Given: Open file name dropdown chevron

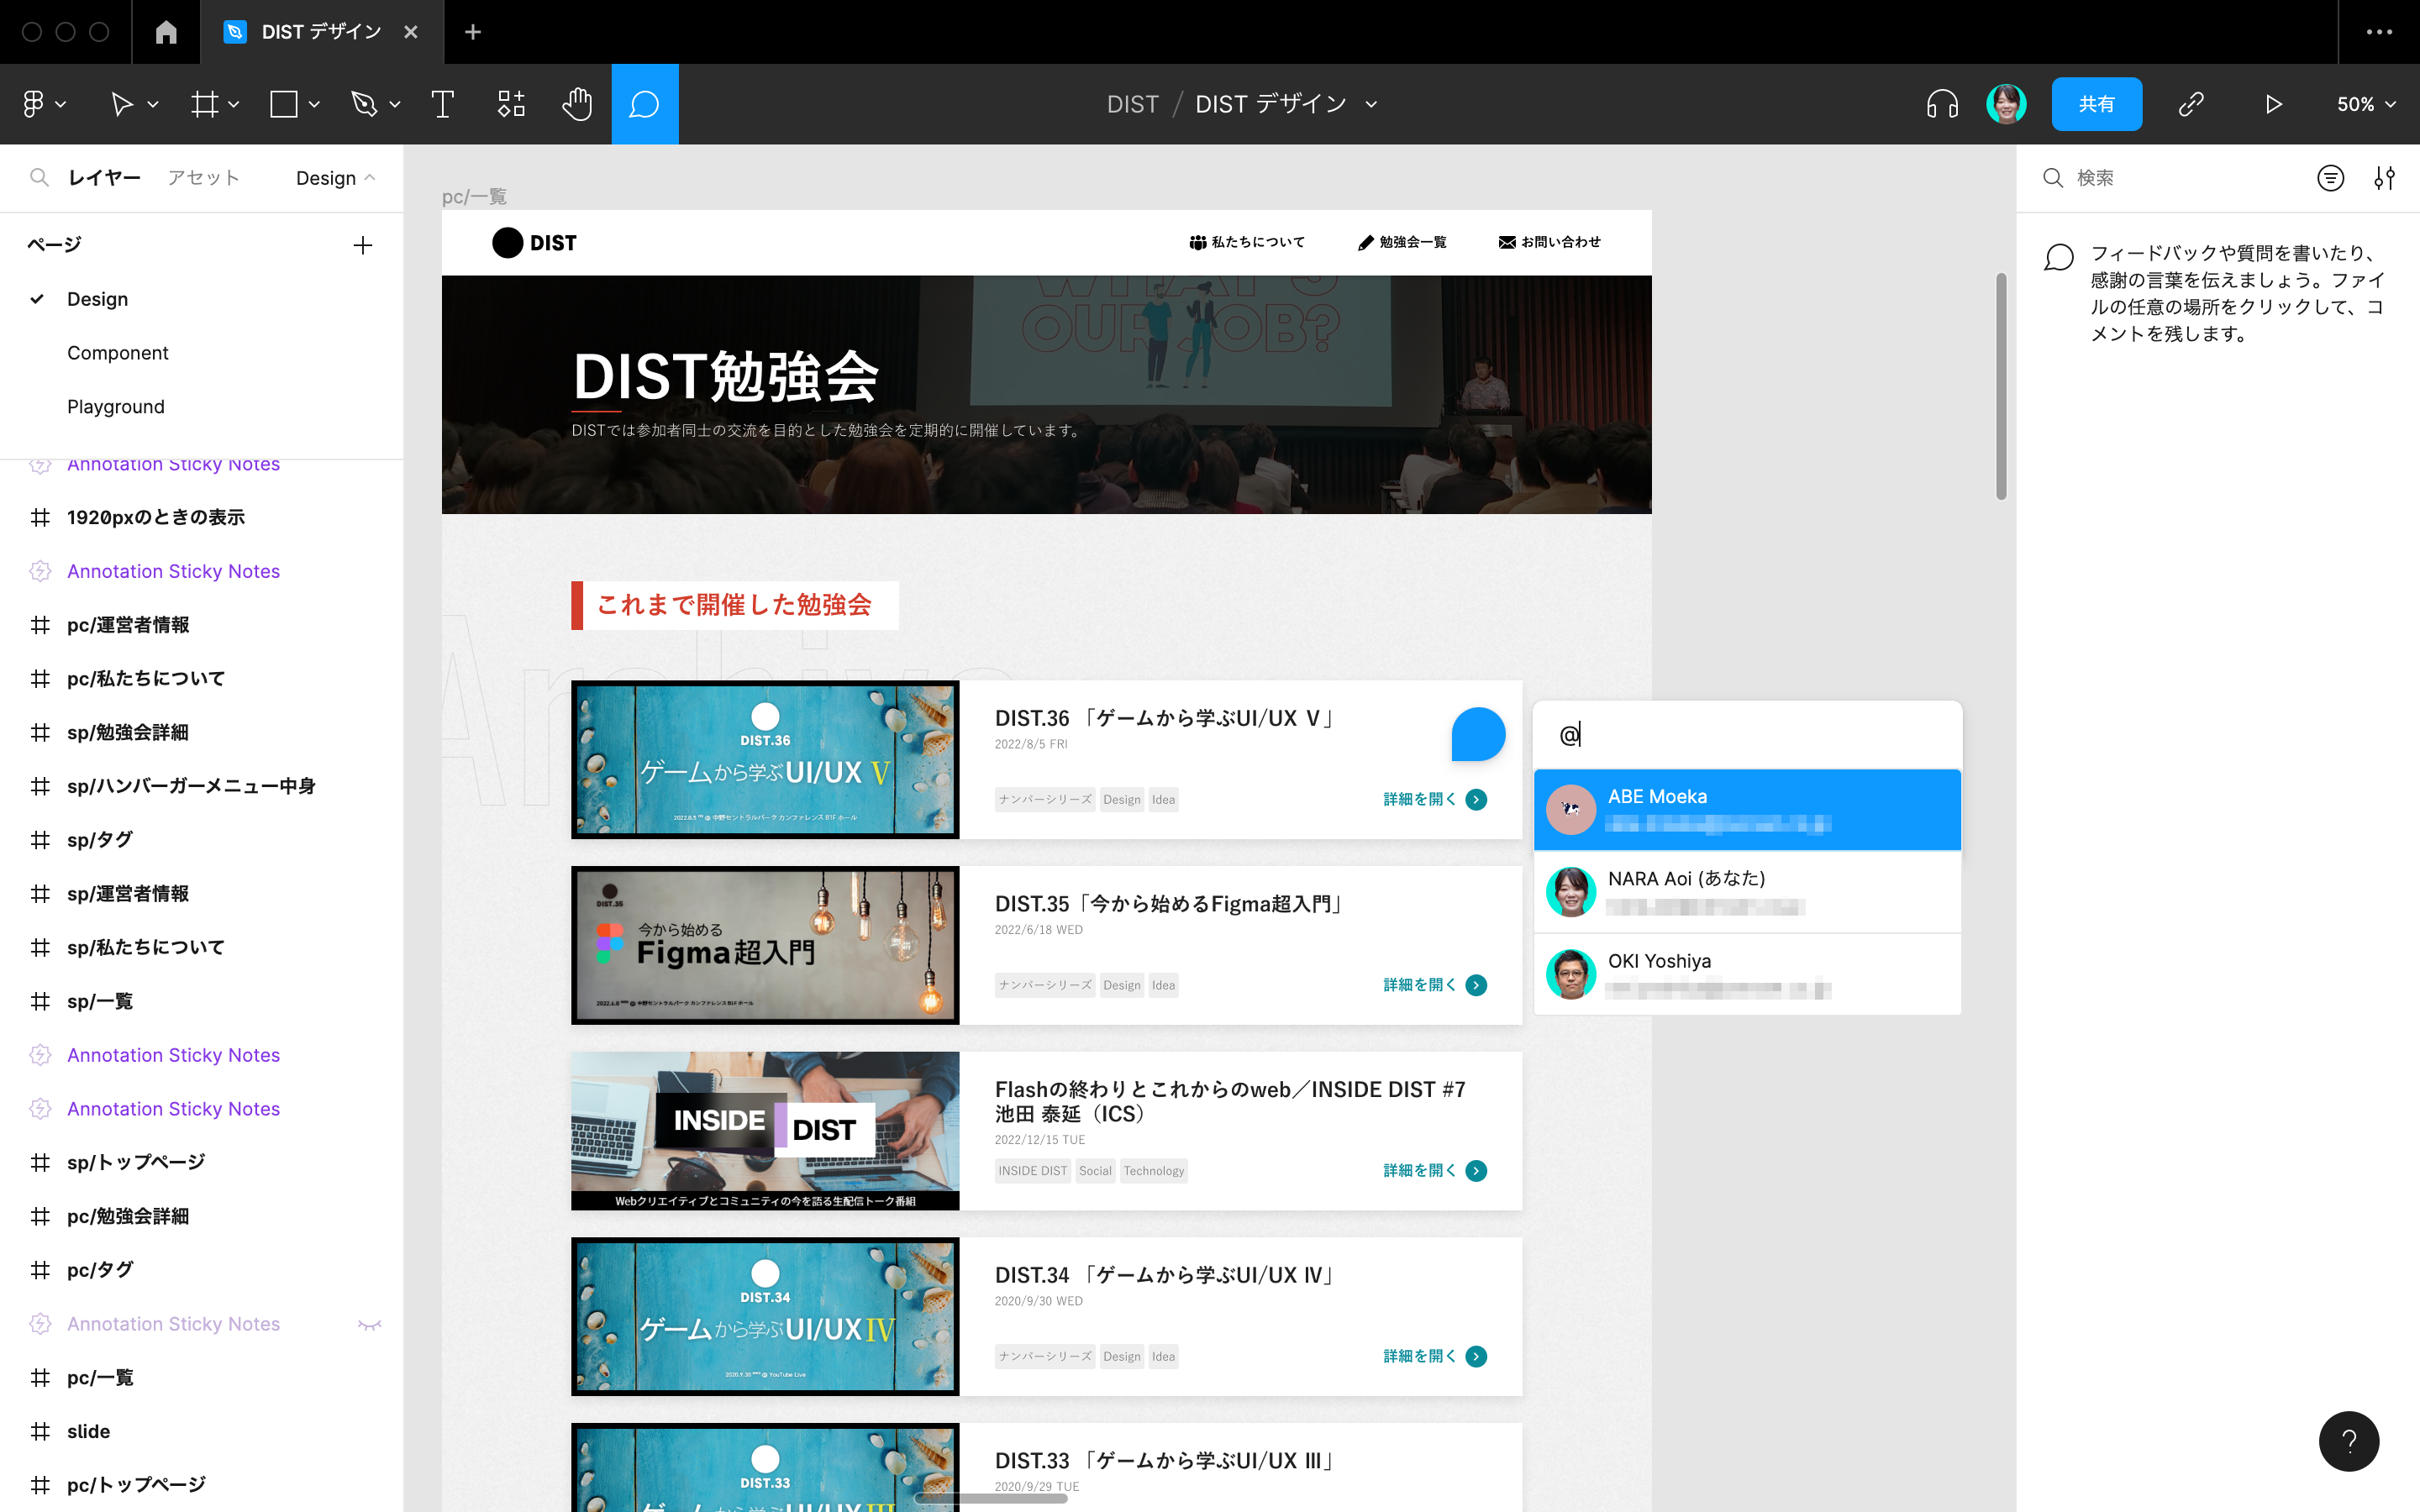Looking at the screenshot, I should point(1372,104).
